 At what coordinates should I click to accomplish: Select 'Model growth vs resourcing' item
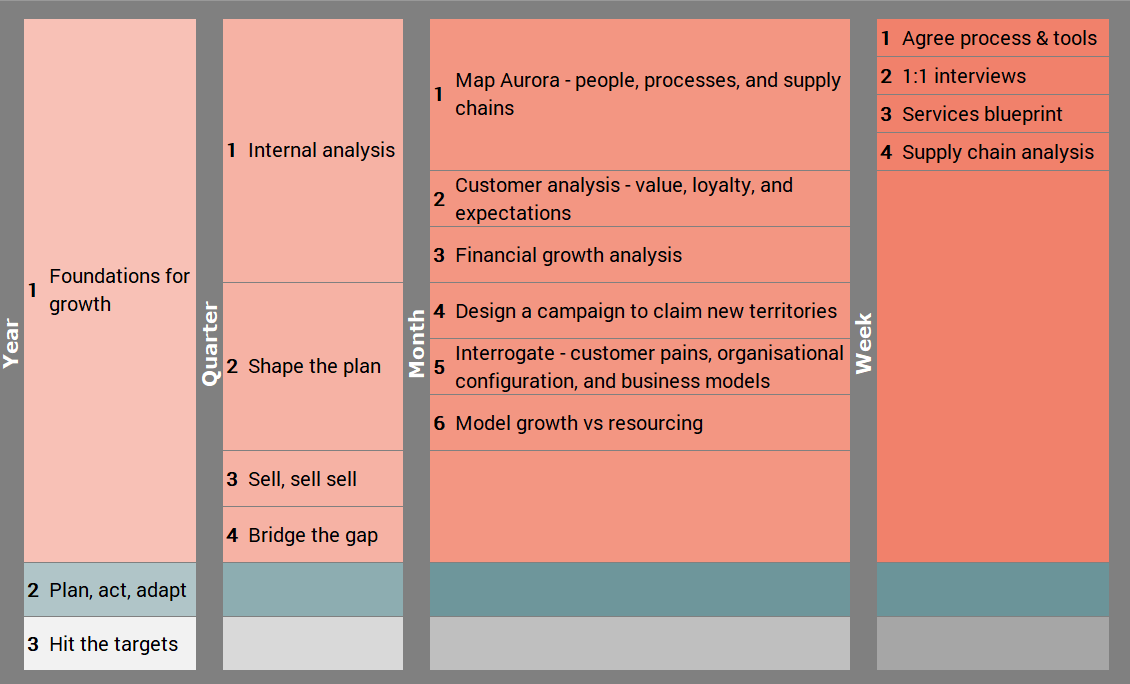coord(640,423)
